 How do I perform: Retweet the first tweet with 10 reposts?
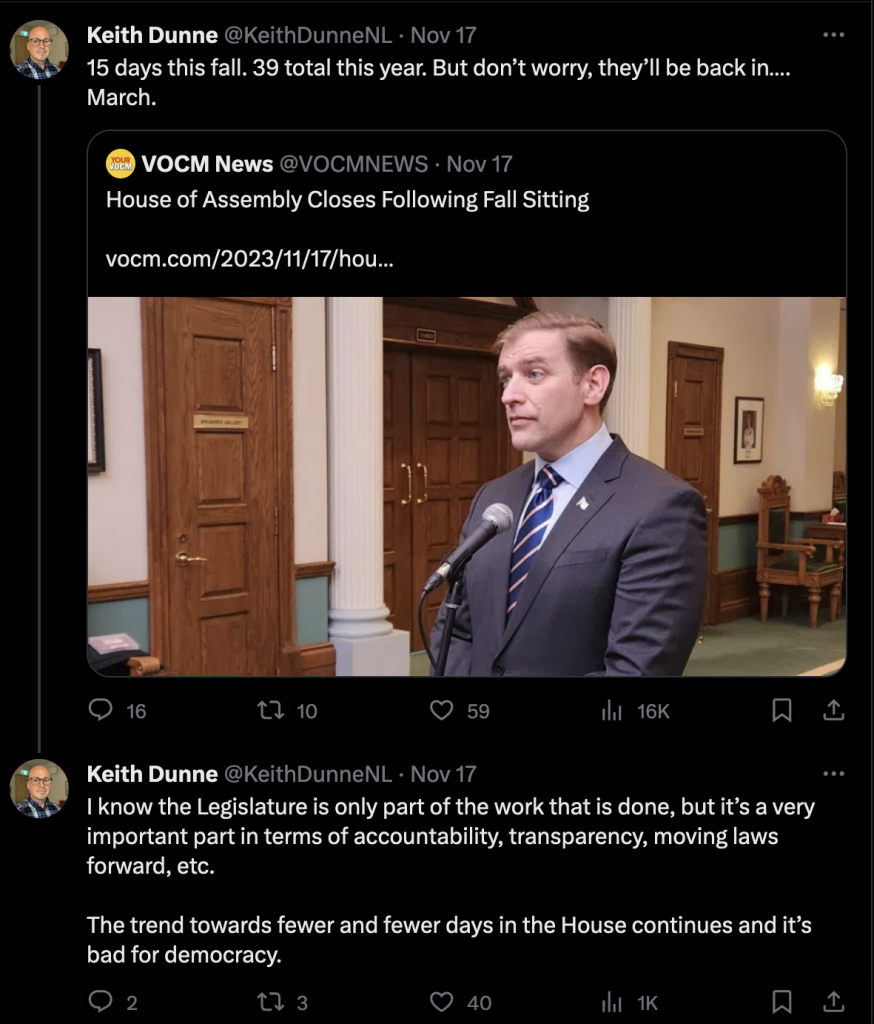pos(270,710)
